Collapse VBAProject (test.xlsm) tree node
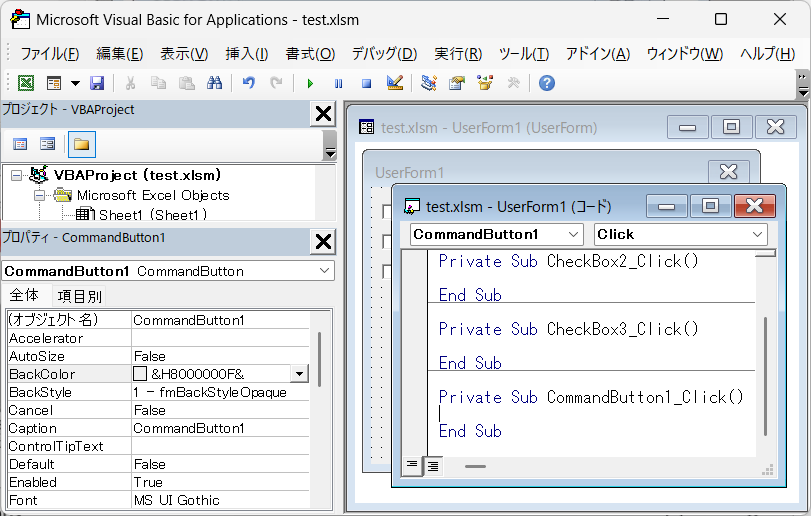The image size is (811, 516). tap(17, 176)
